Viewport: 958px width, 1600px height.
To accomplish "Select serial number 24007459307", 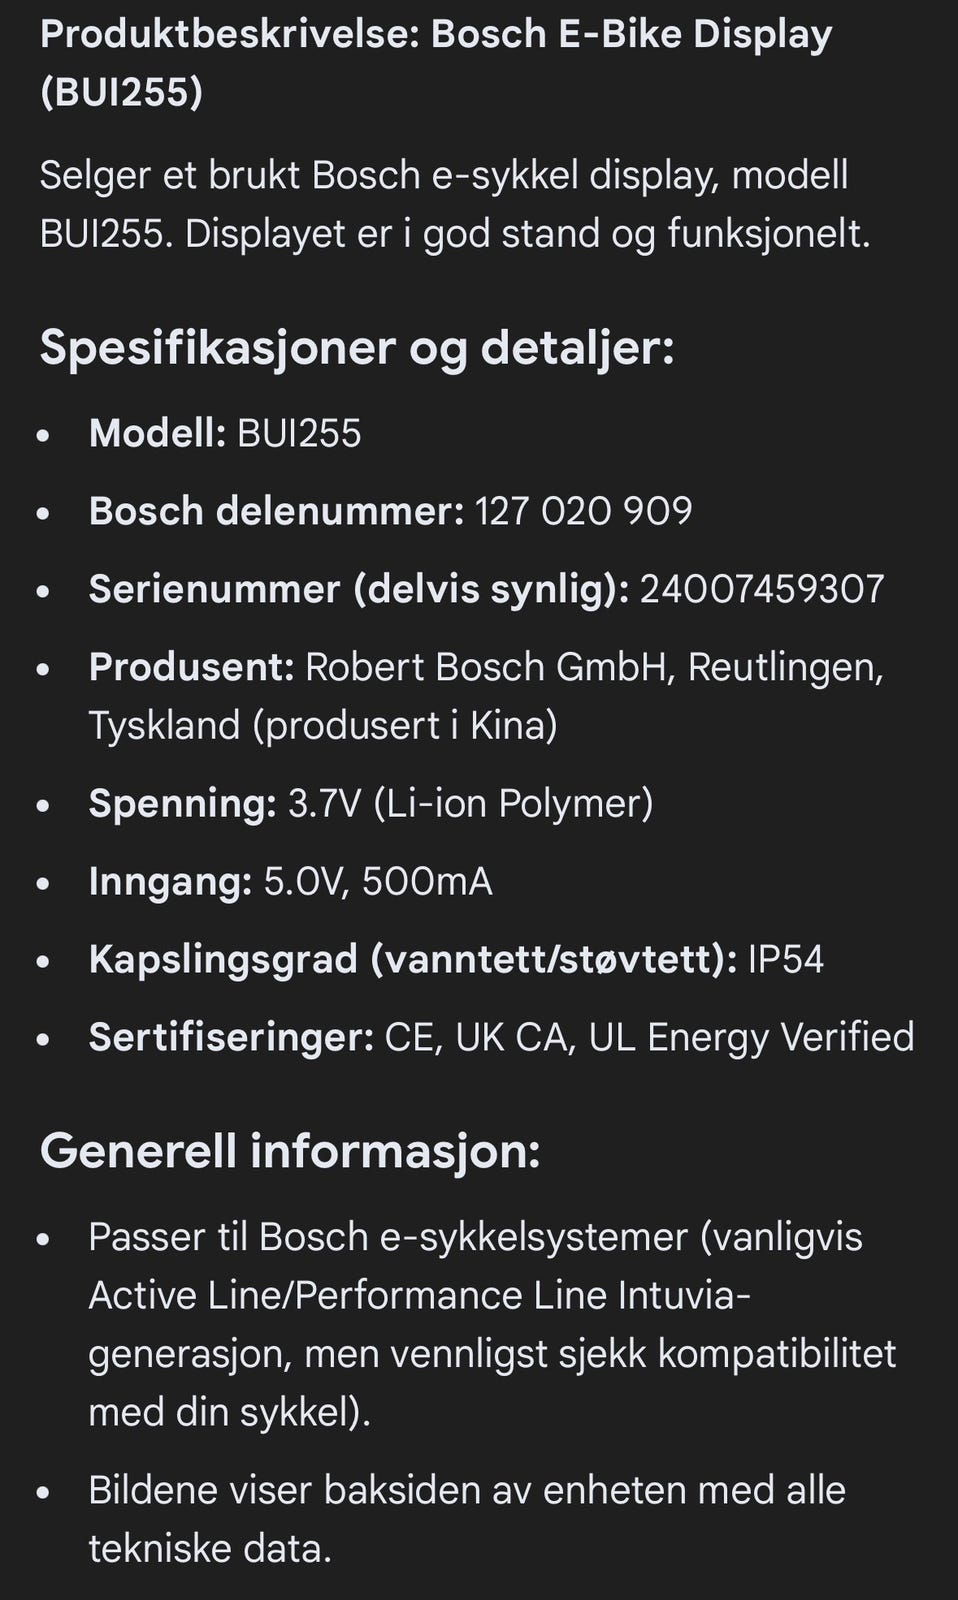I will [762, 589].
